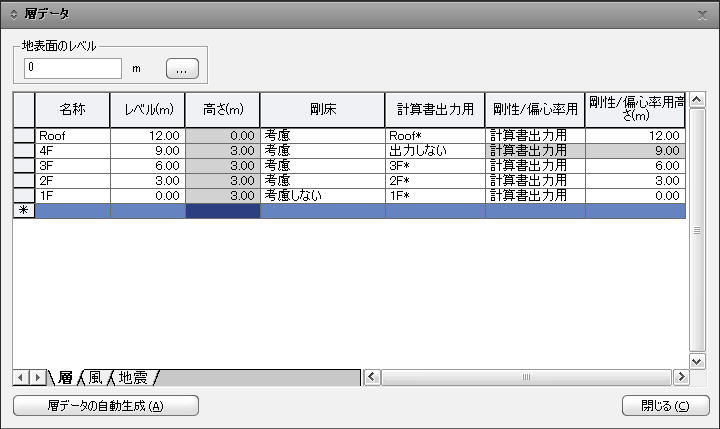The width and height of the screenshot is (720, 429).
Task: Click the tab scroll right arrow
Action: point(37,377)
